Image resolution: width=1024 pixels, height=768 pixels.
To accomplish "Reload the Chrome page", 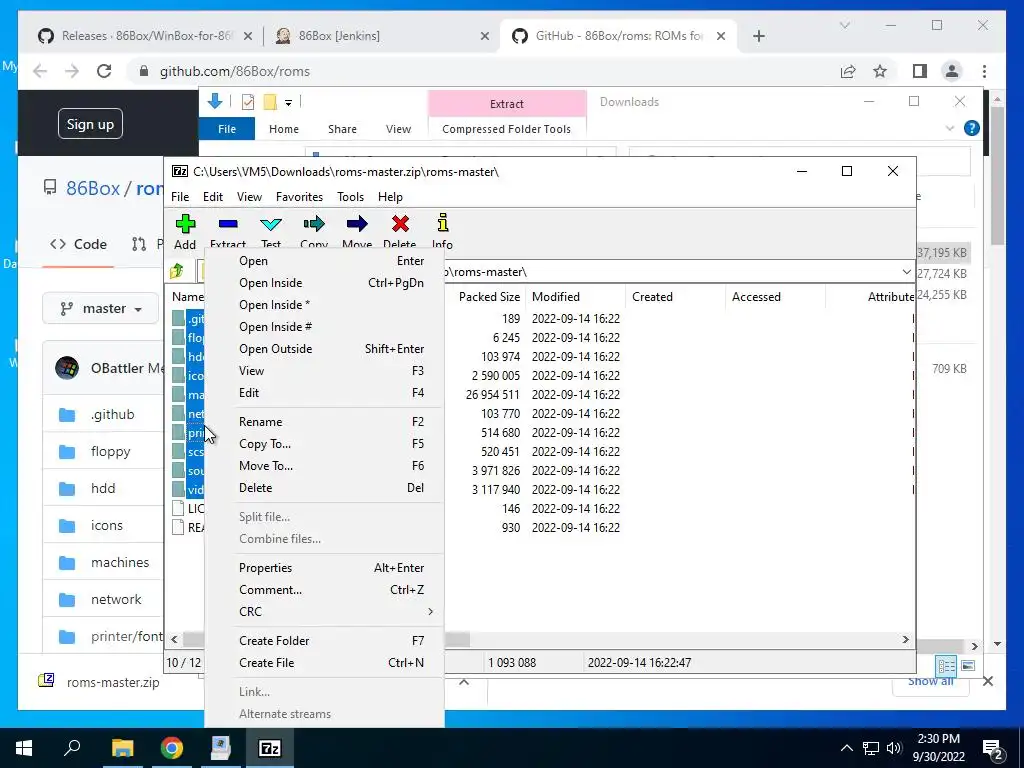I will (x=104, y=71).
